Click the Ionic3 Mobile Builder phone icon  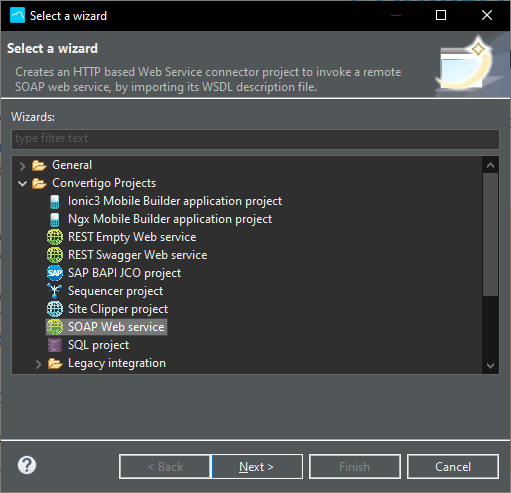click(x=55, y=201)
